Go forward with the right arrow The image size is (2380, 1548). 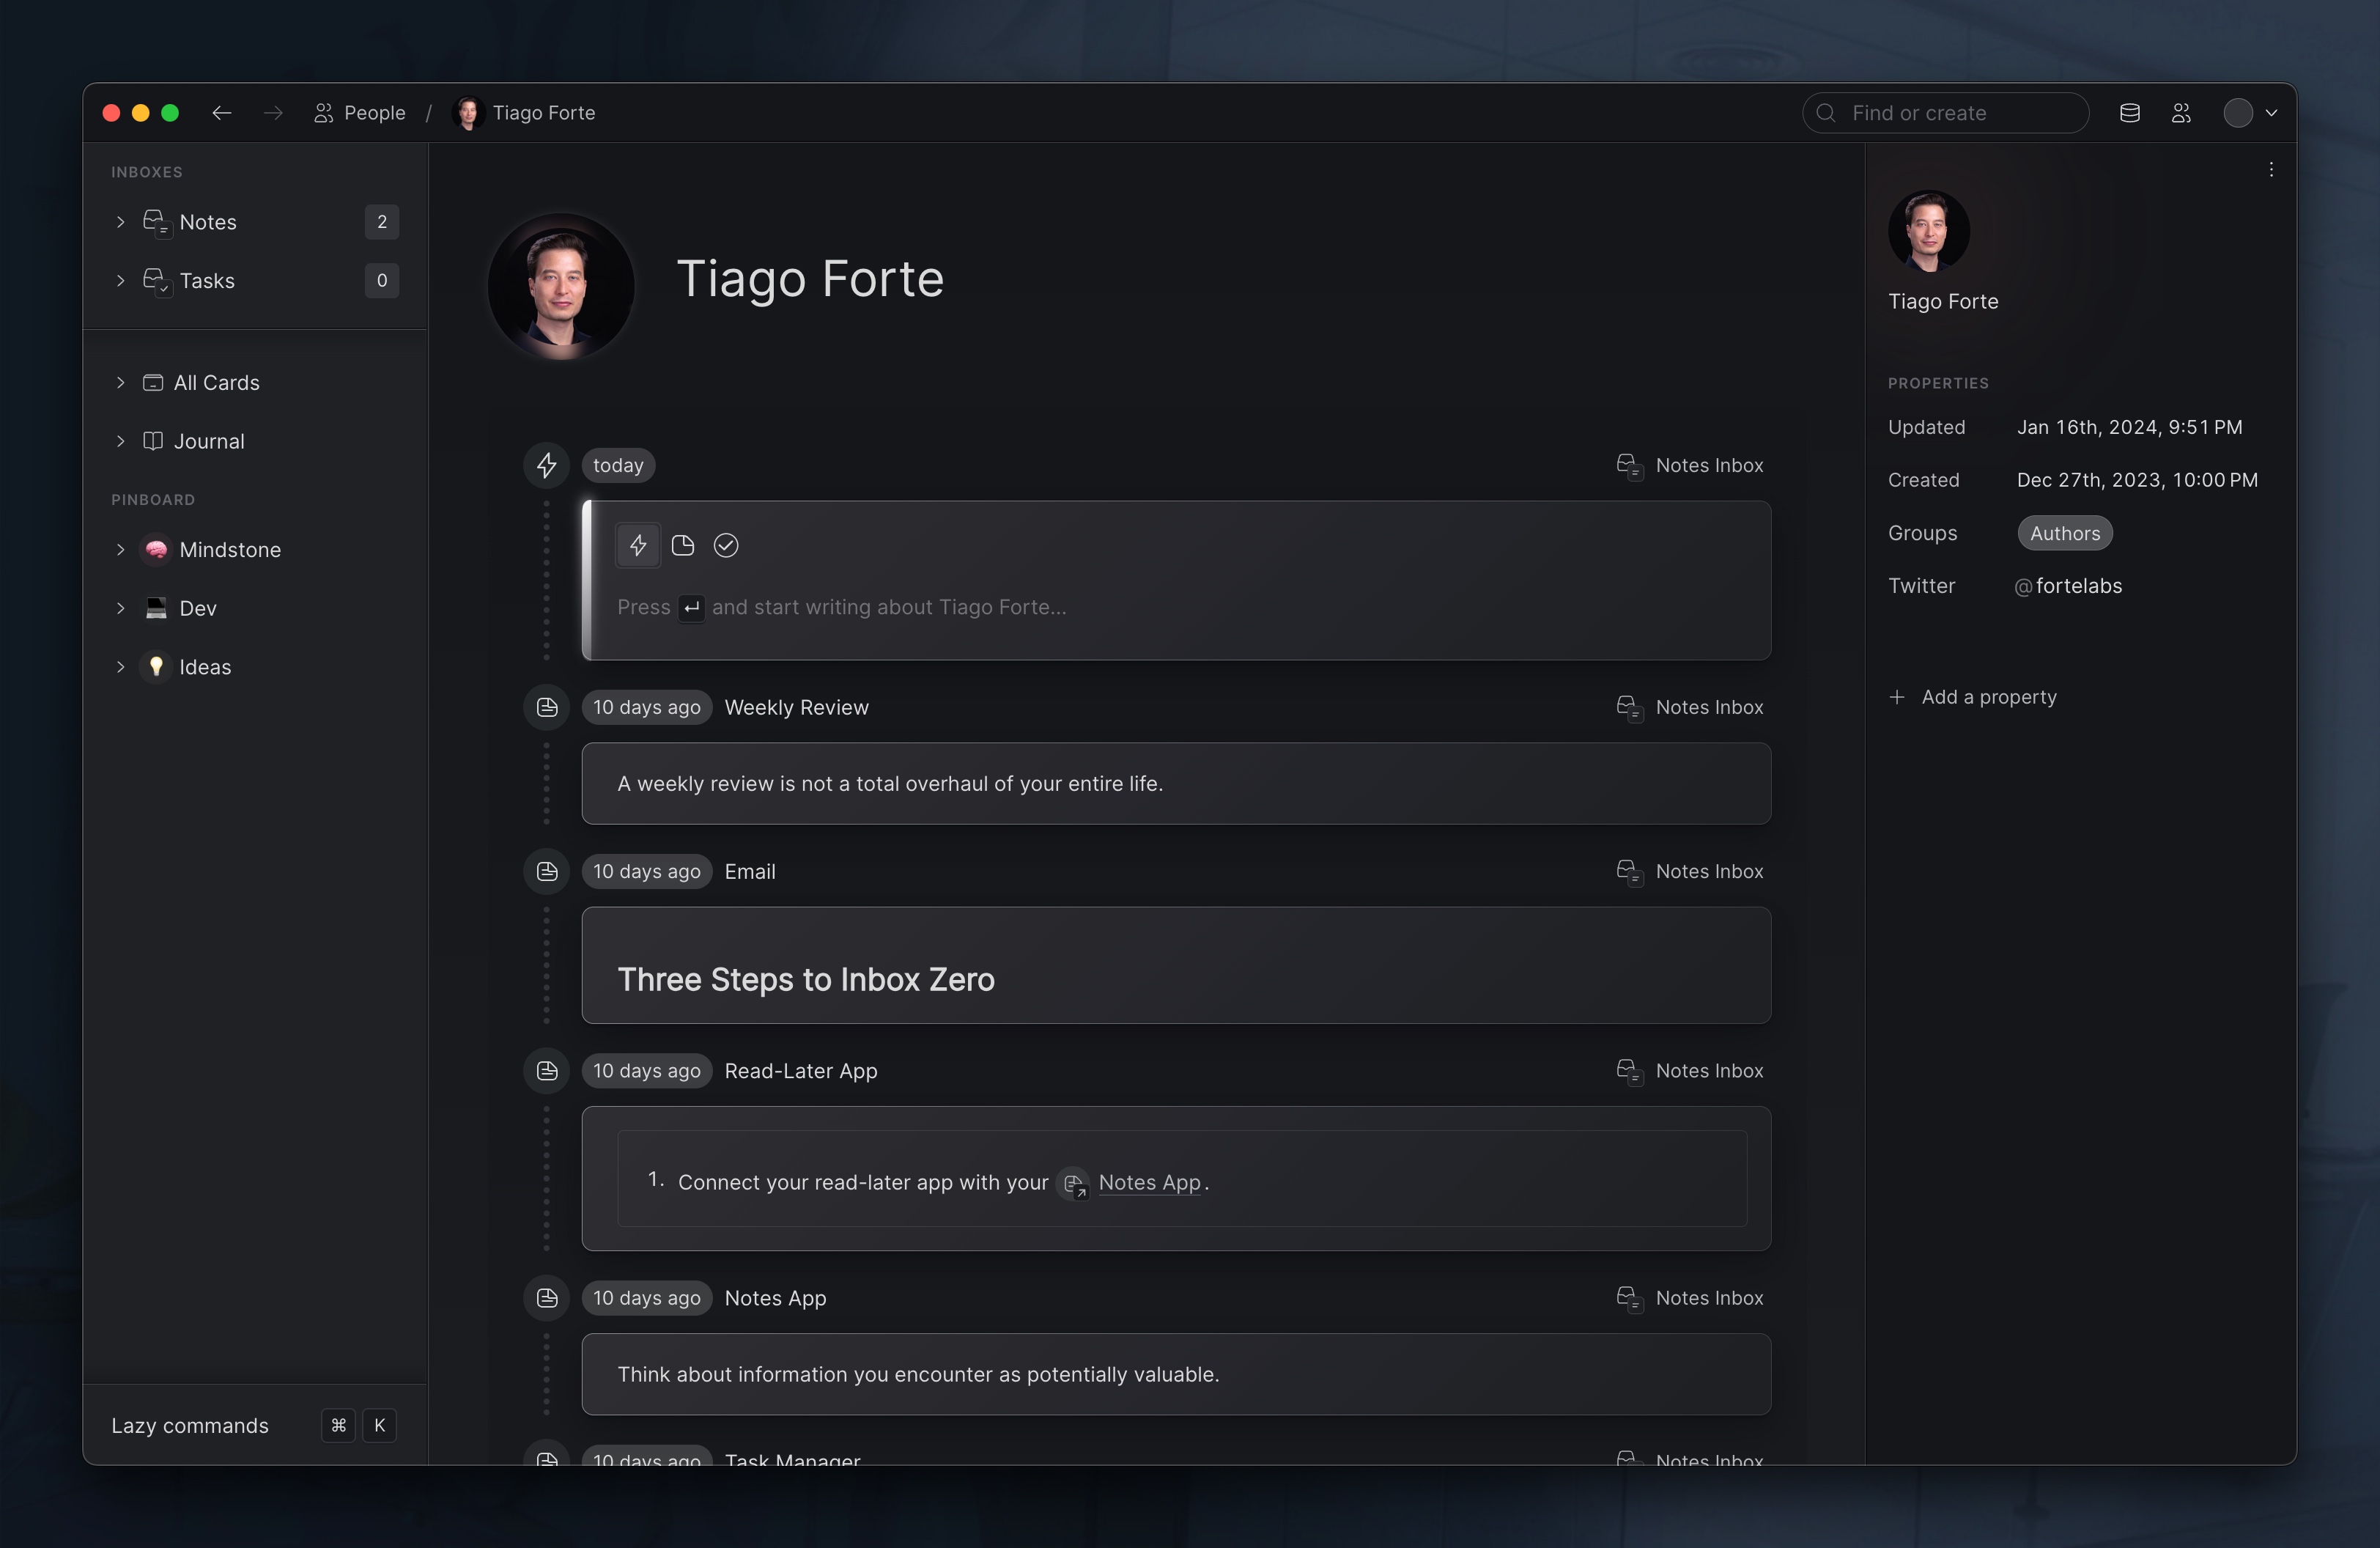272,113
